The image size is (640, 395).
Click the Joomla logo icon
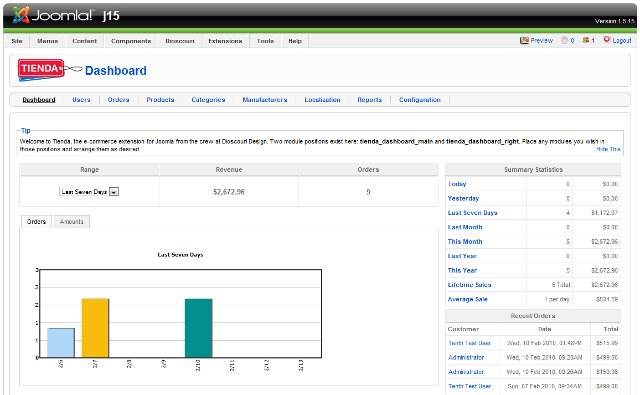pos(21,15)
